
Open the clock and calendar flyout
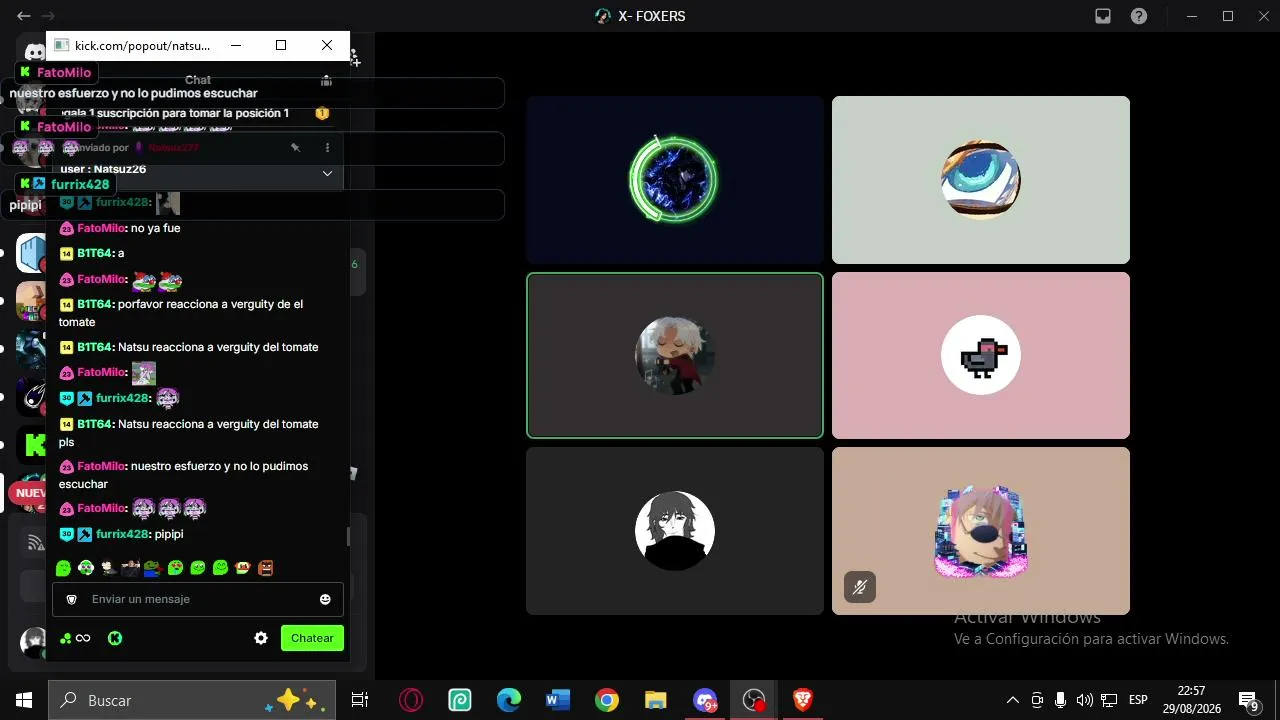point(1192,700)
